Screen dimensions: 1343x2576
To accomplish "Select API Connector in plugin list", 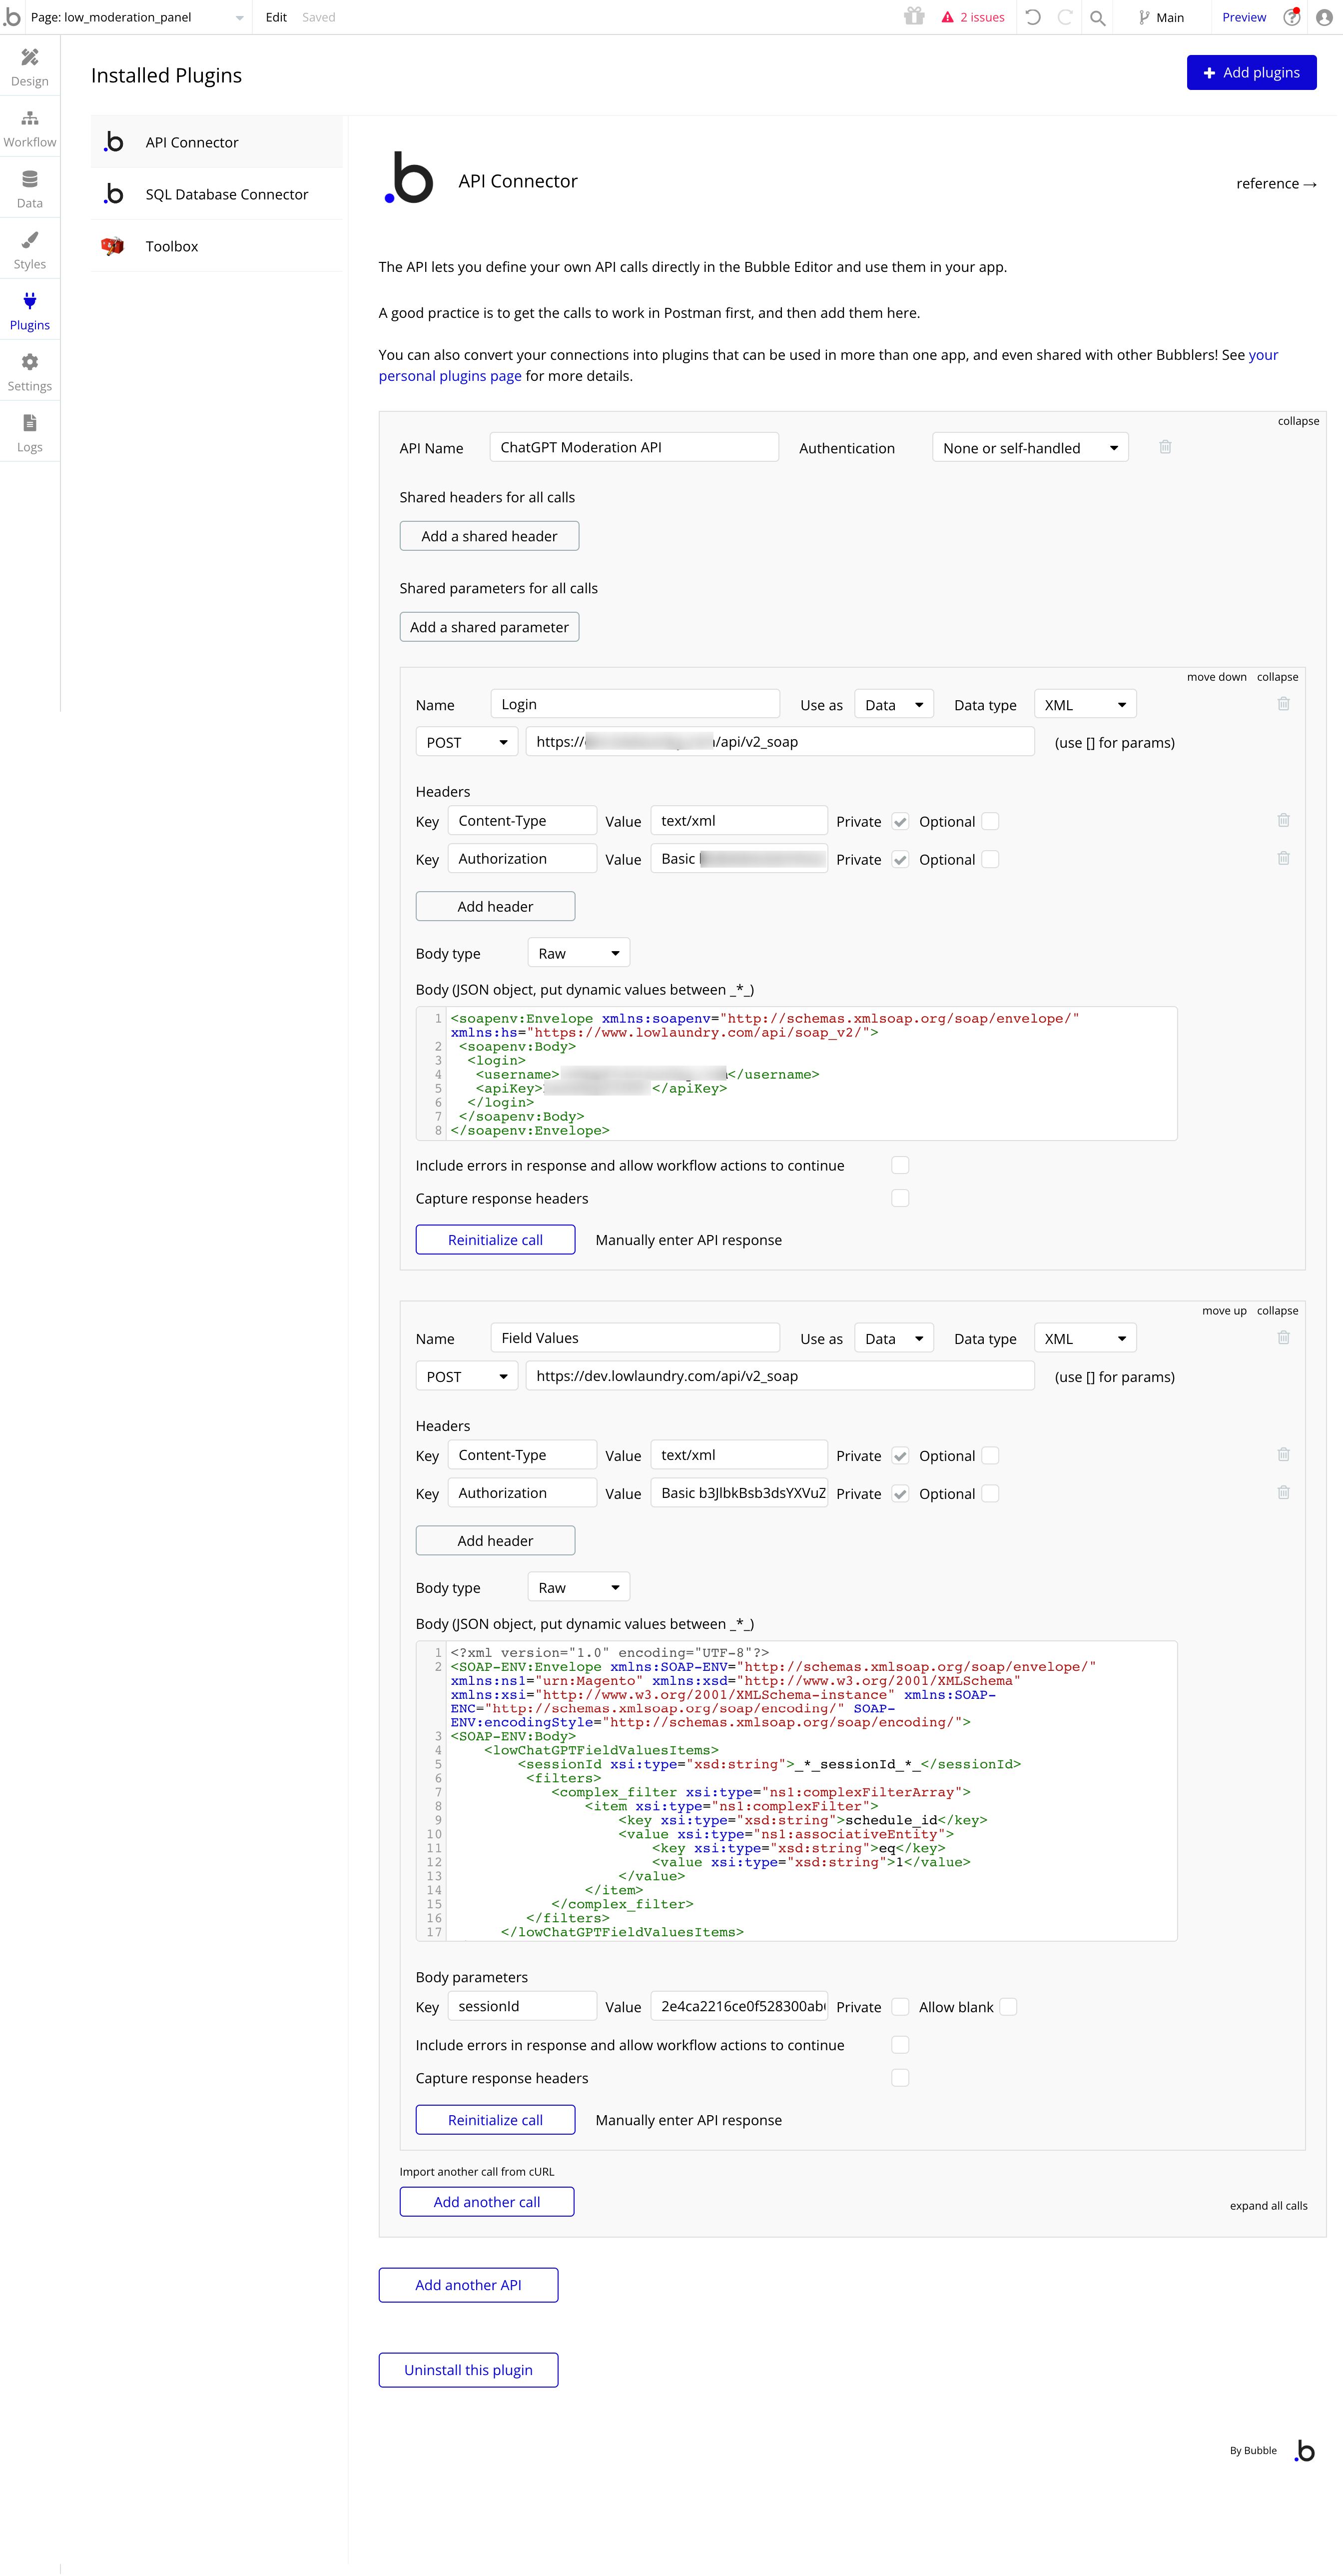I will (217, 142).
